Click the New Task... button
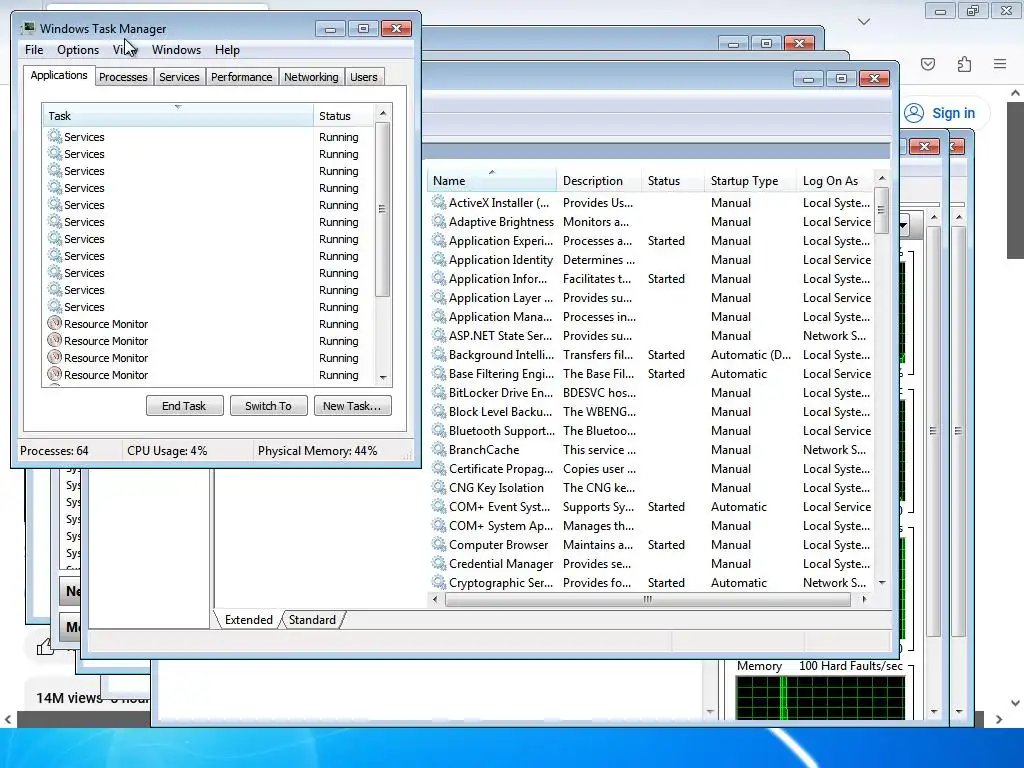 [x=352, y=406]
